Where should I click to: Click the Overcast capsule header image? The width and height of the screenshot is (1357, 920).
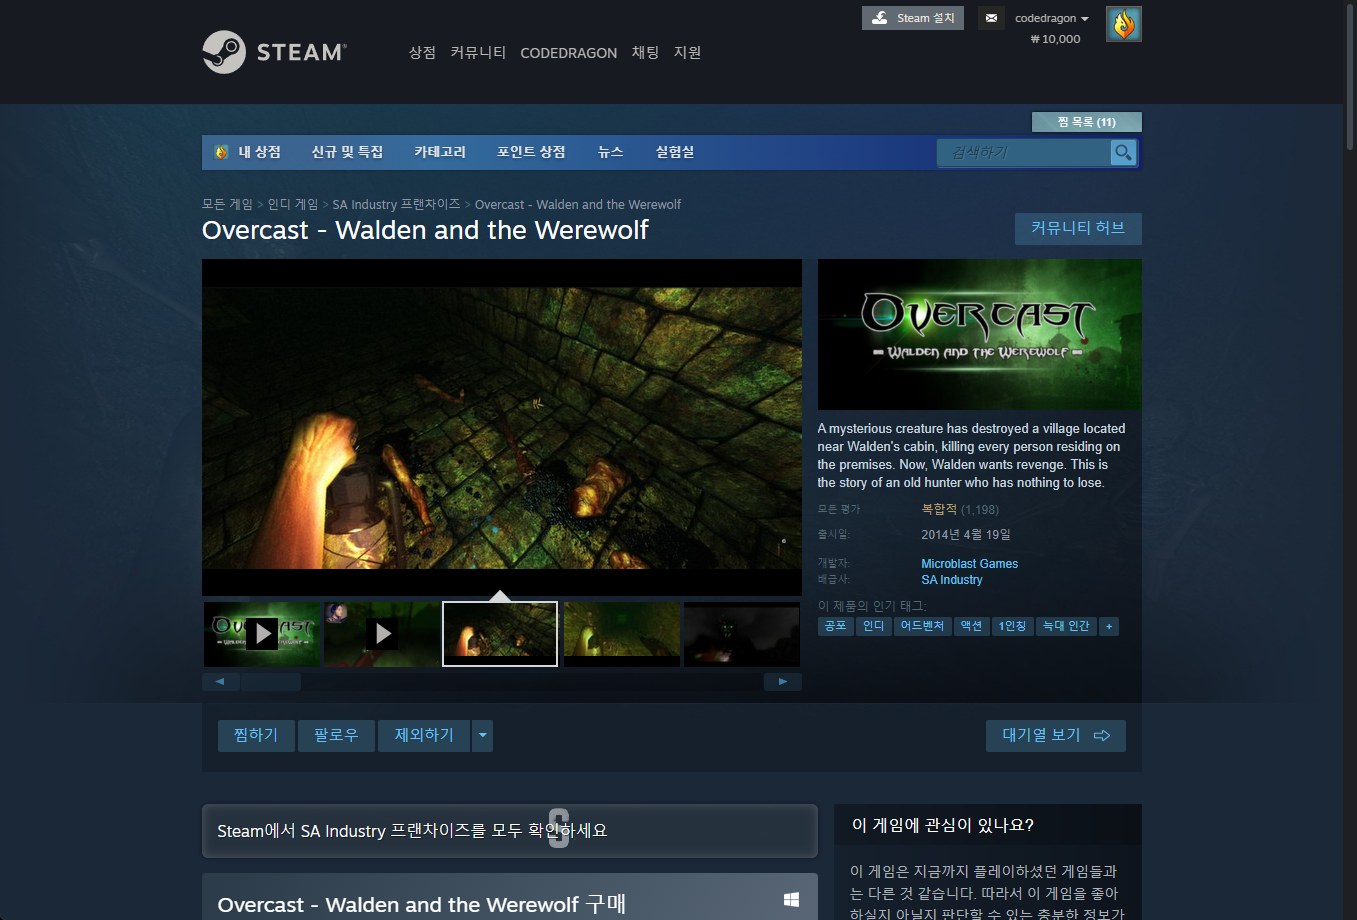coord(980,335)
